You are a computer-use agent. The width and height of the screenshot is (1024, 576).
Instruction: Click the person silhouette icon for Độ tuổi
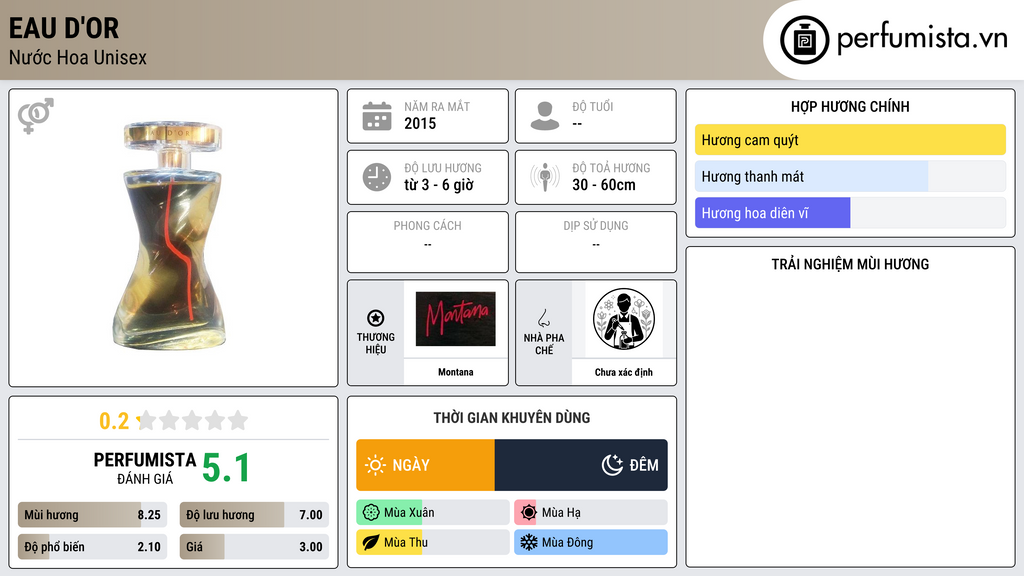pos(545,116)
